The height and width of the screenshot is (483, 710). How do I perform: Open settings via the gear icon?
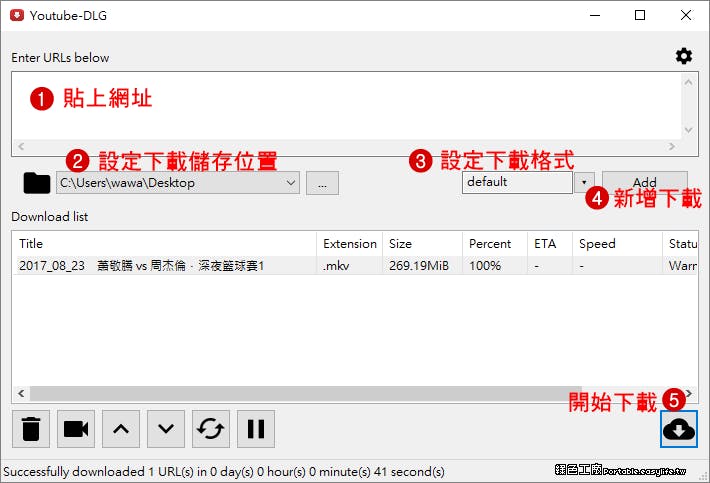[x=684, y=56]
